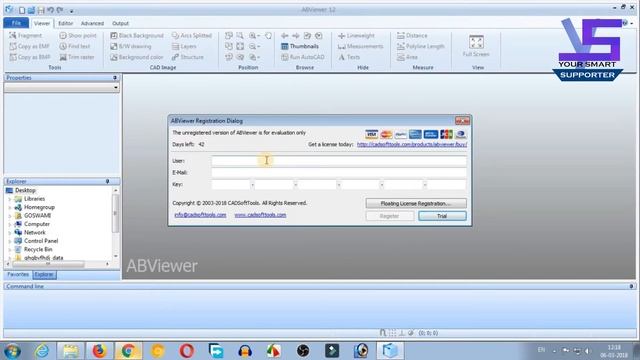Toggle Lineweight display

point(356,36)
